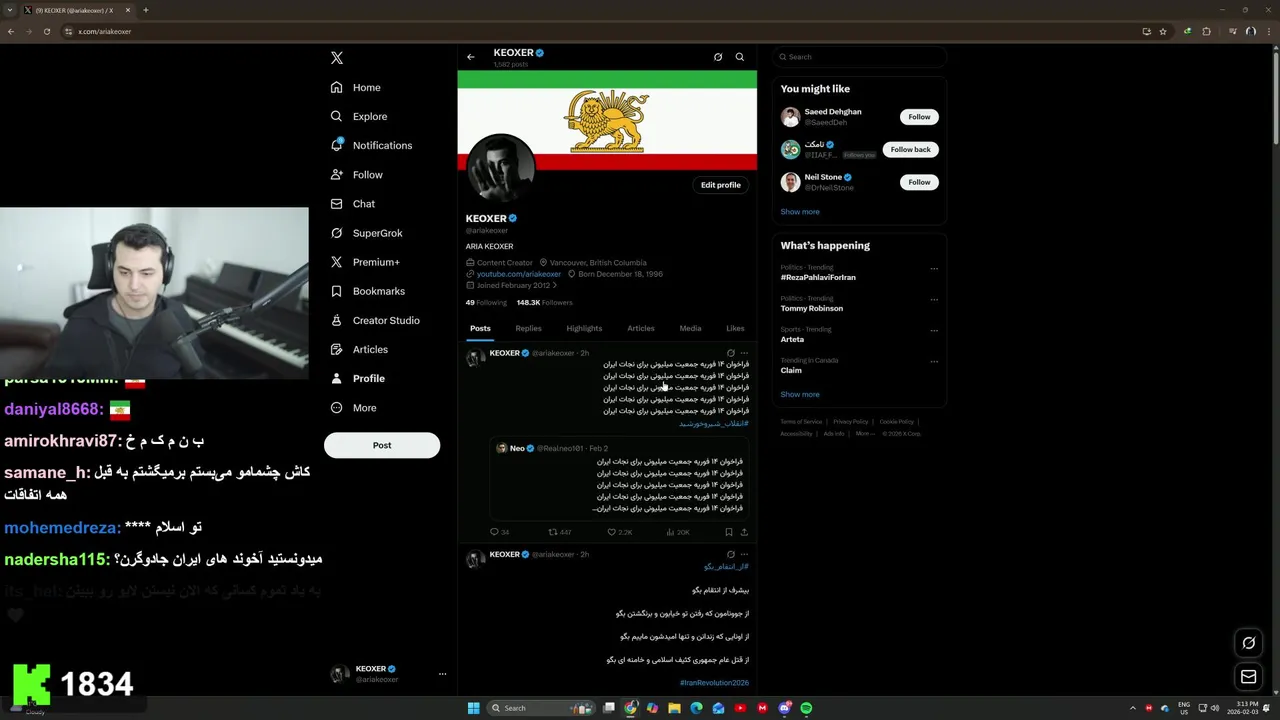Open the floating Messages envelope button

tap(1249, 678)
